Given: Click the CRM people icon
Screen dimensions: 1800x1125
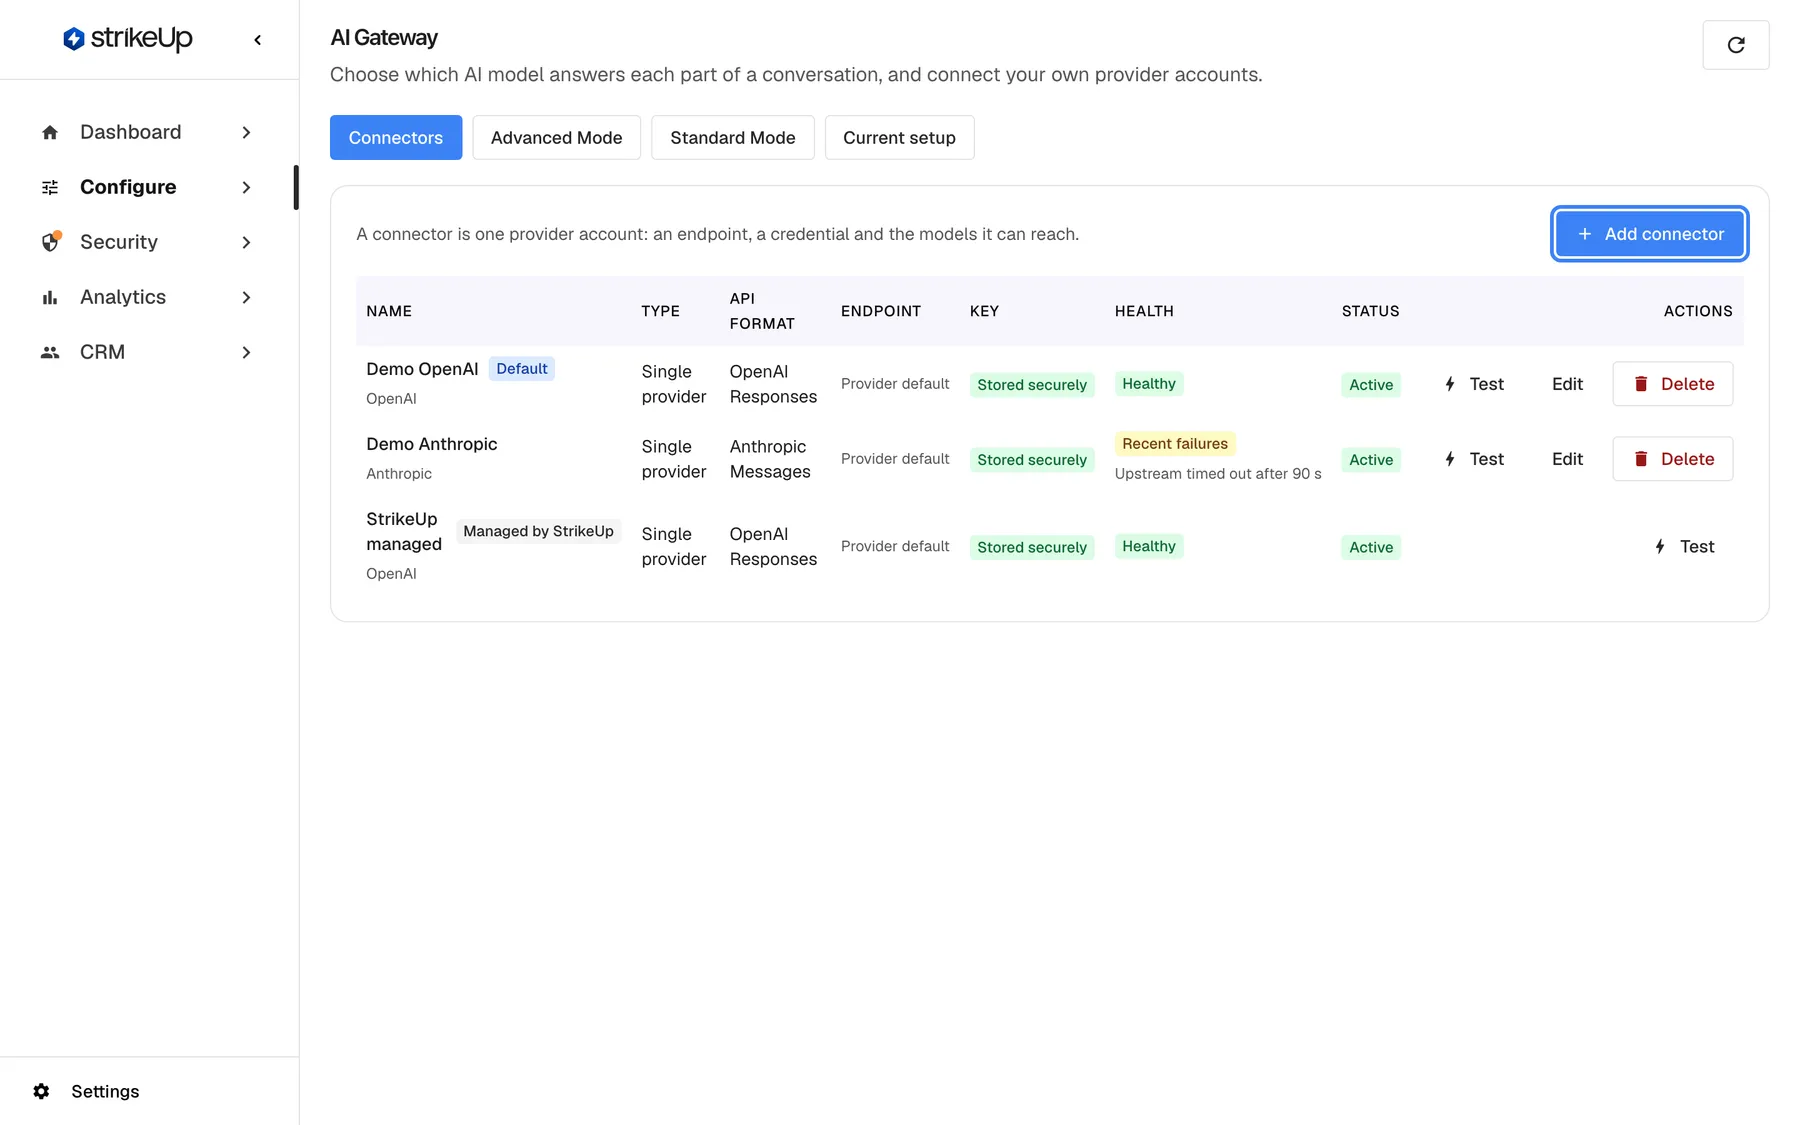Looking at the screenshot, I should (50, 352).
